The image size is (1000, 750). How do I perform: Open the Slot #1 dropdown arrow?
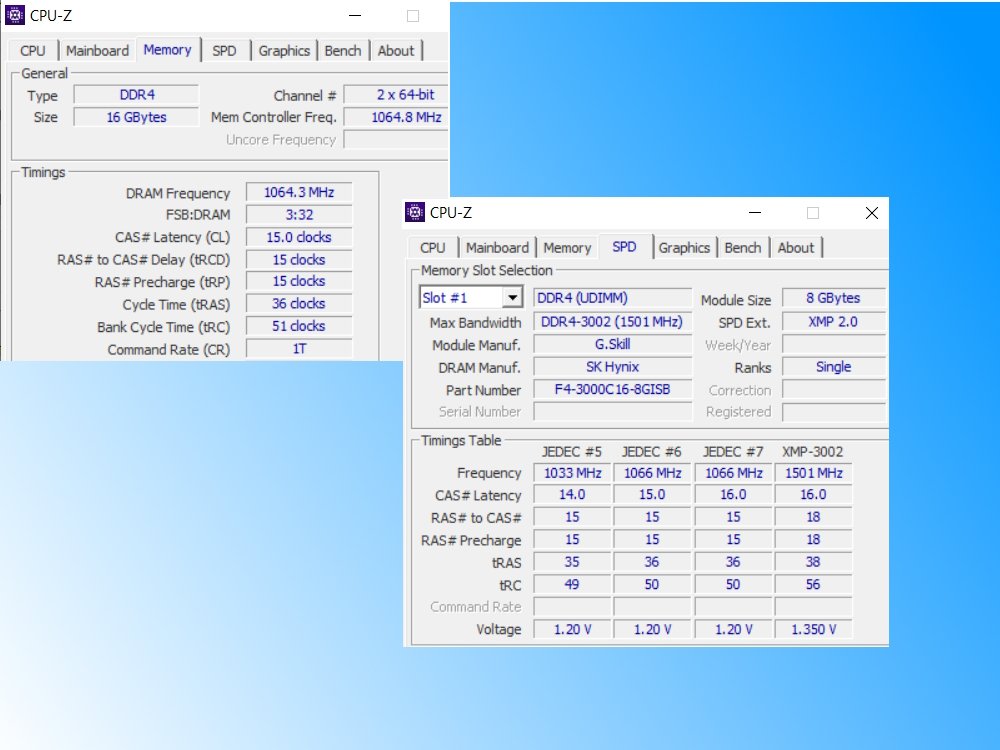pyautogui.click(x=512, y=298)
